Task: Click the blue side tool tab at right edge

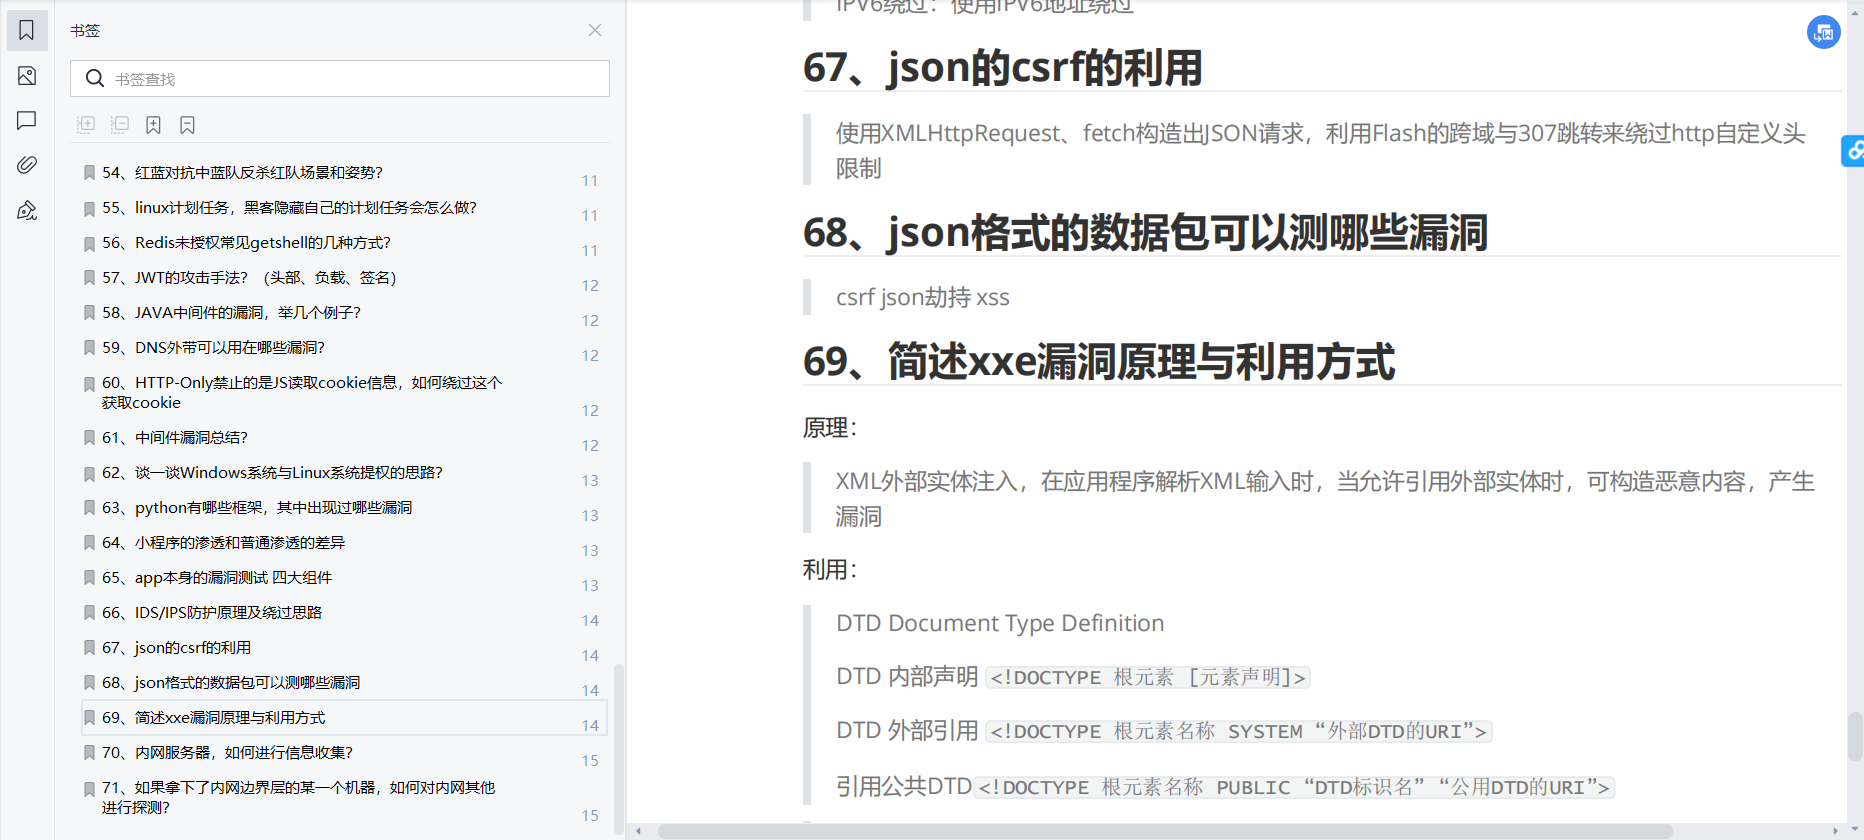Action: [x=1853, y=150]
